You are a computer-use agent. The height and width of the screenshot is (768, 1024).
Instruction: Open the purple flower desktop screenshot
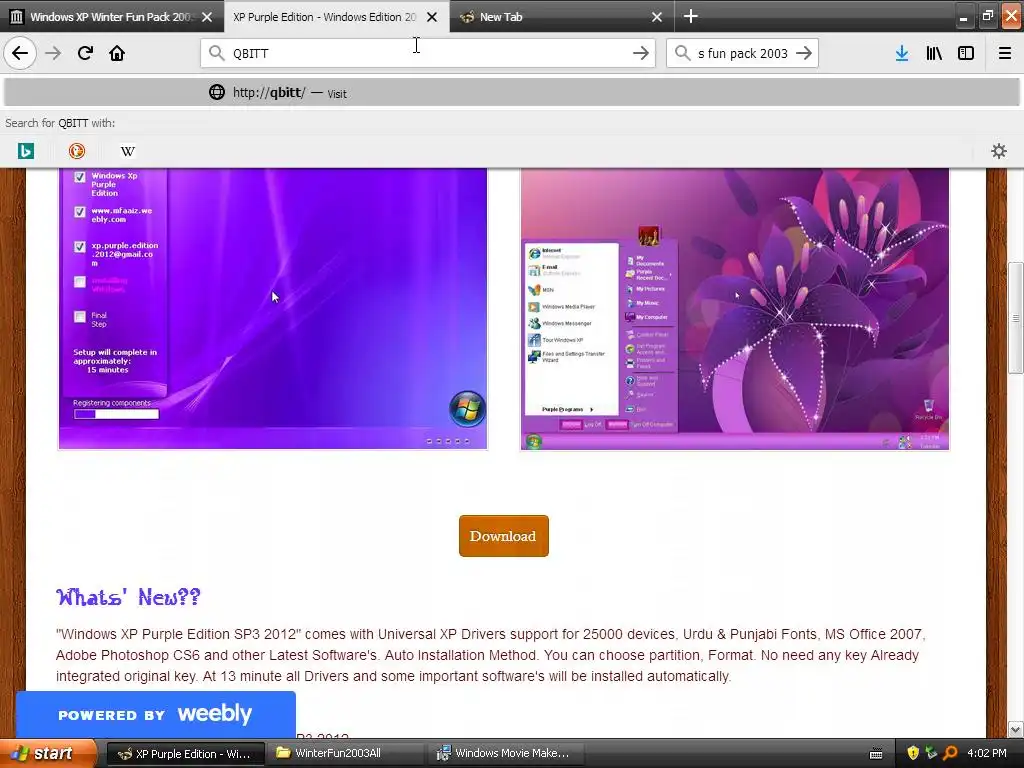pos(735,308)
